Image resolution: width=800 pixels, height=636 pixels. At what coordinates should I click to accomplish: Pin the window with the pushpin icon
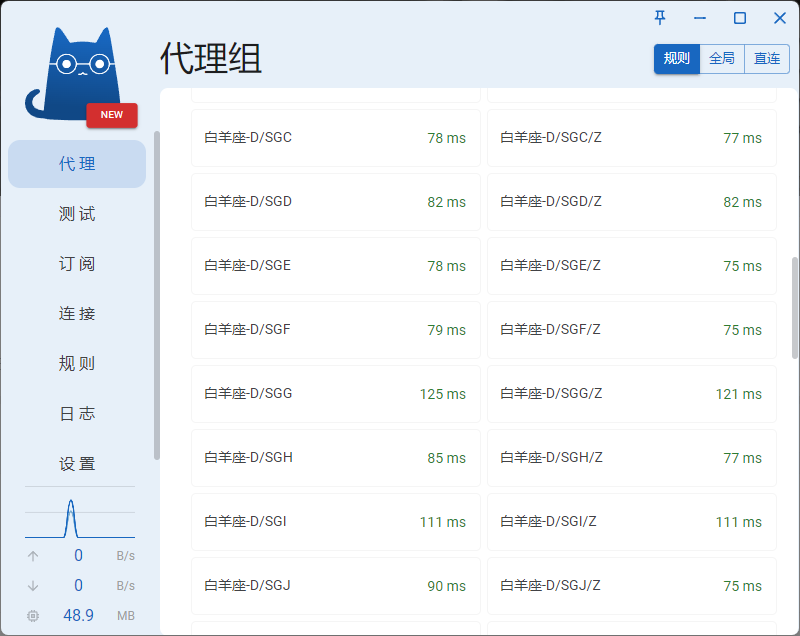(x=660, y=18)
